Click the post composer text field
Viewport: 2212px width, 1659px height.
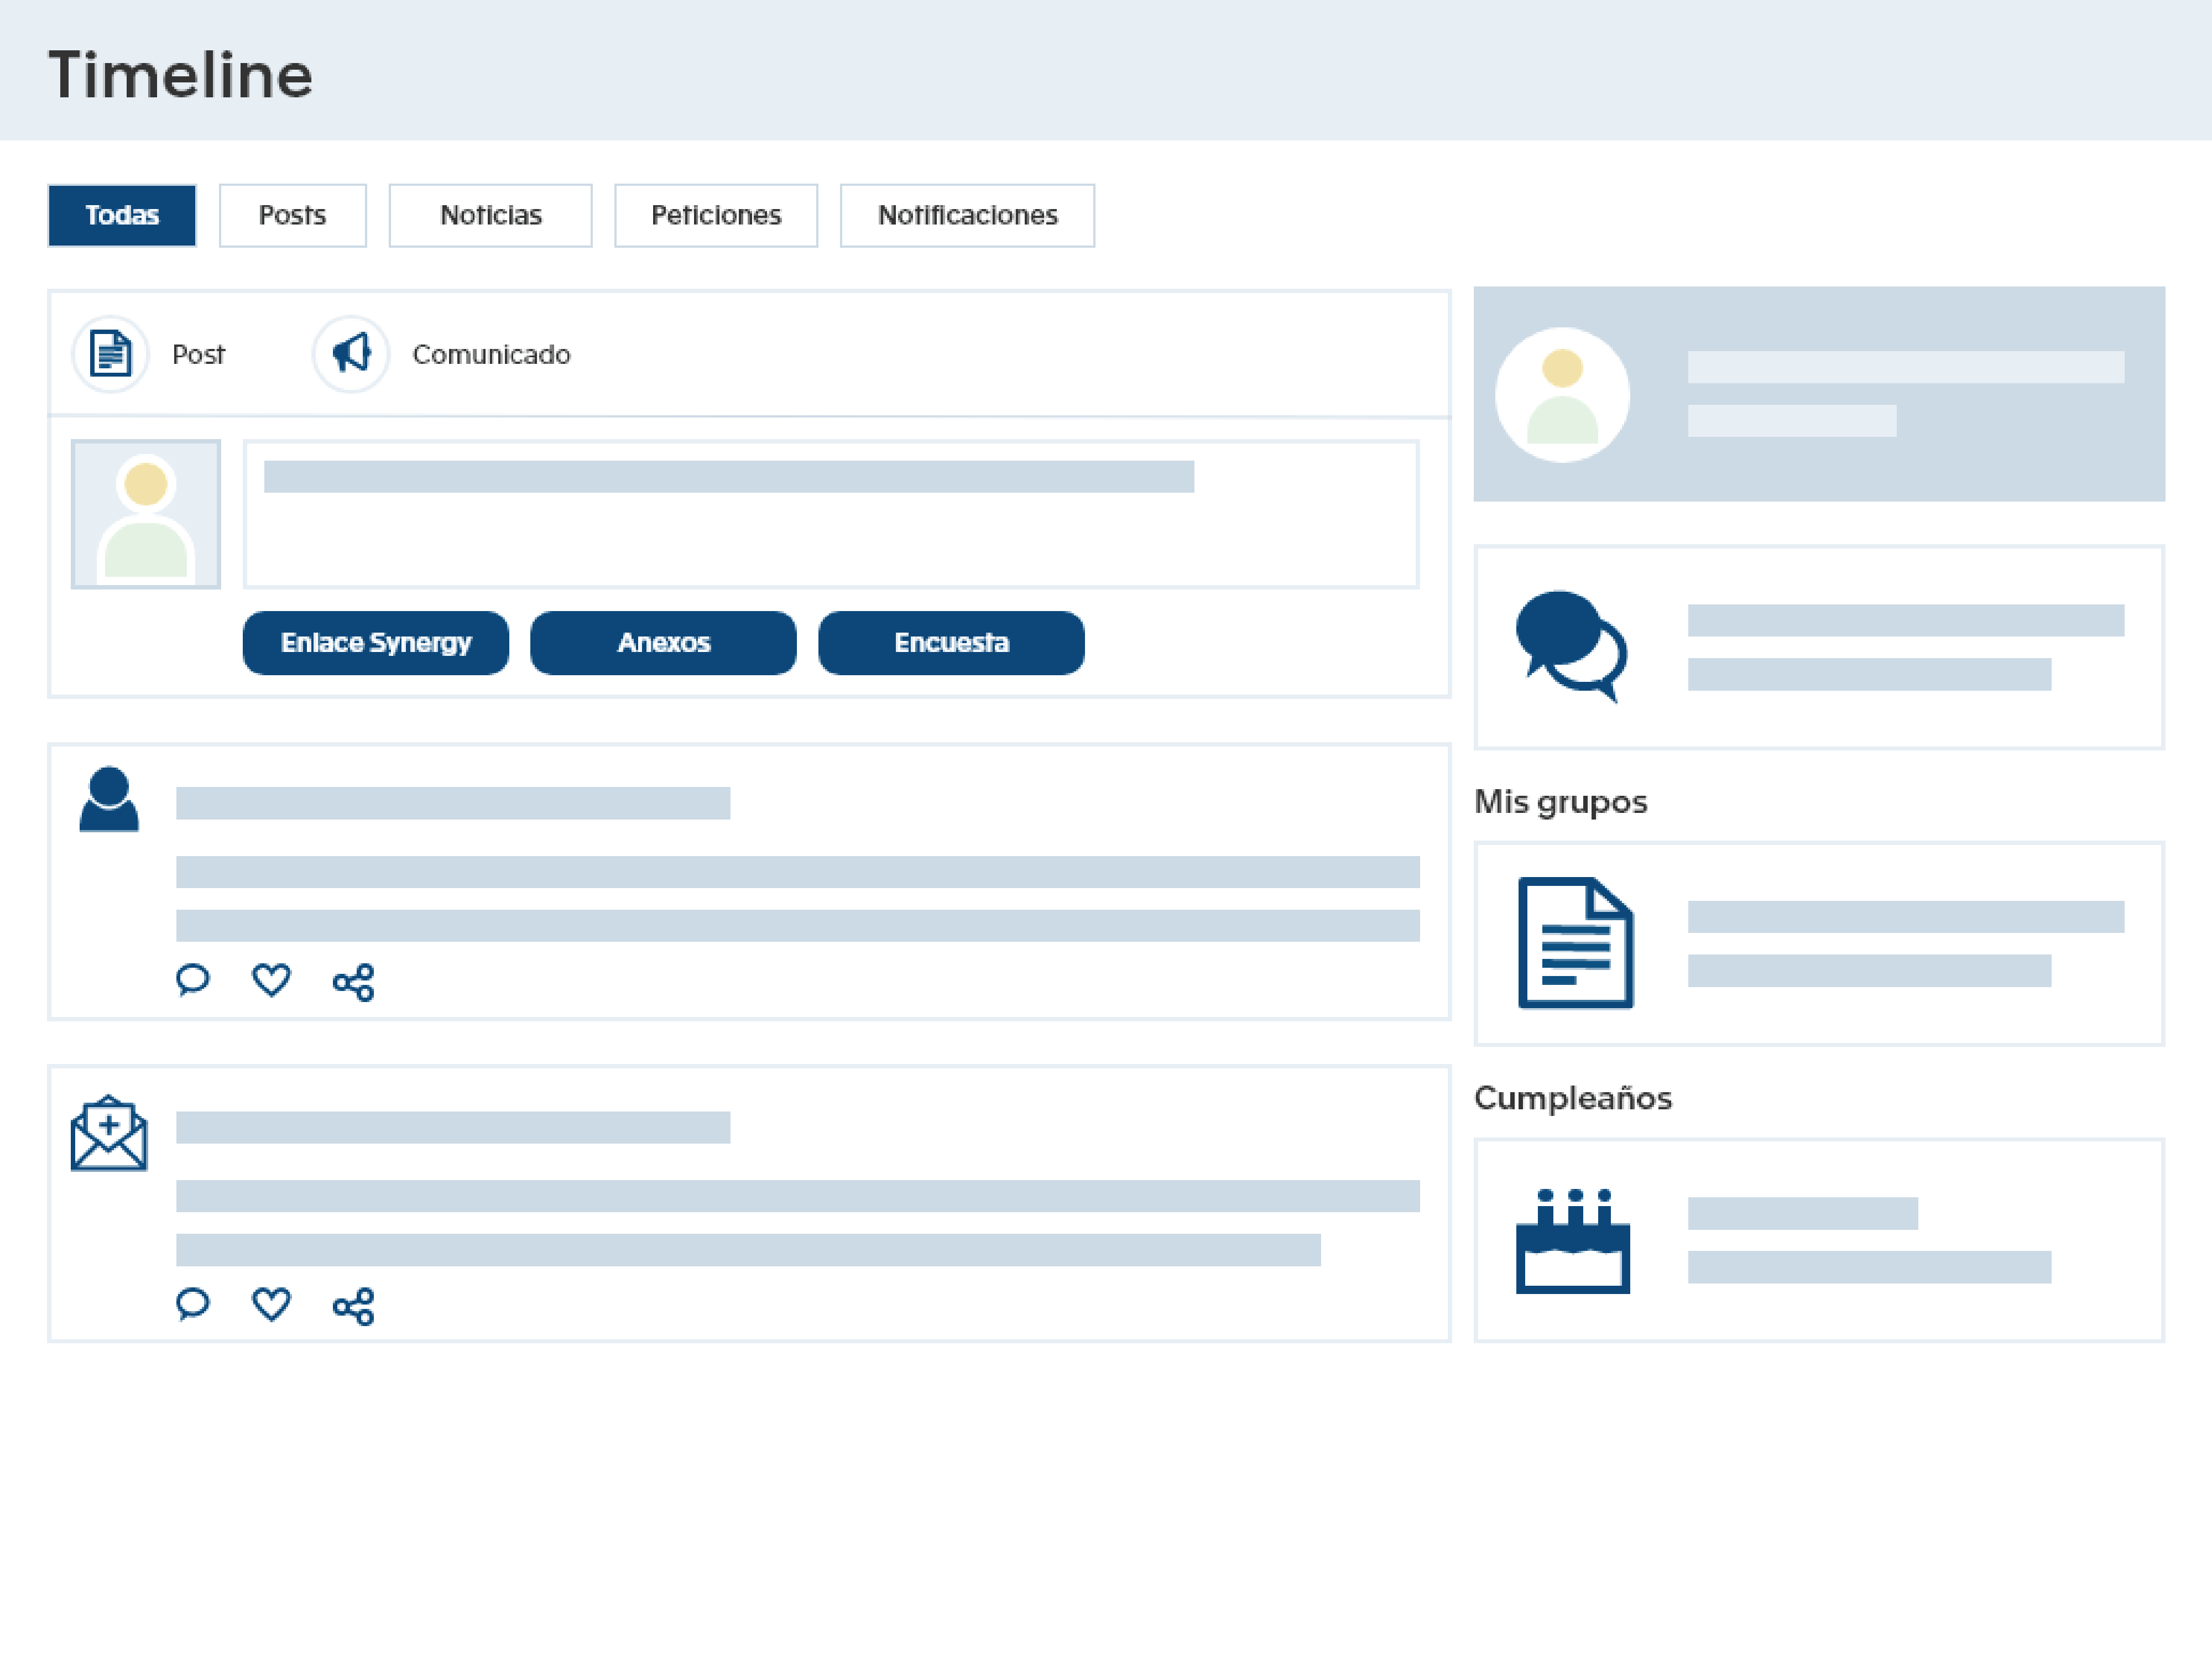pos(830,512)
